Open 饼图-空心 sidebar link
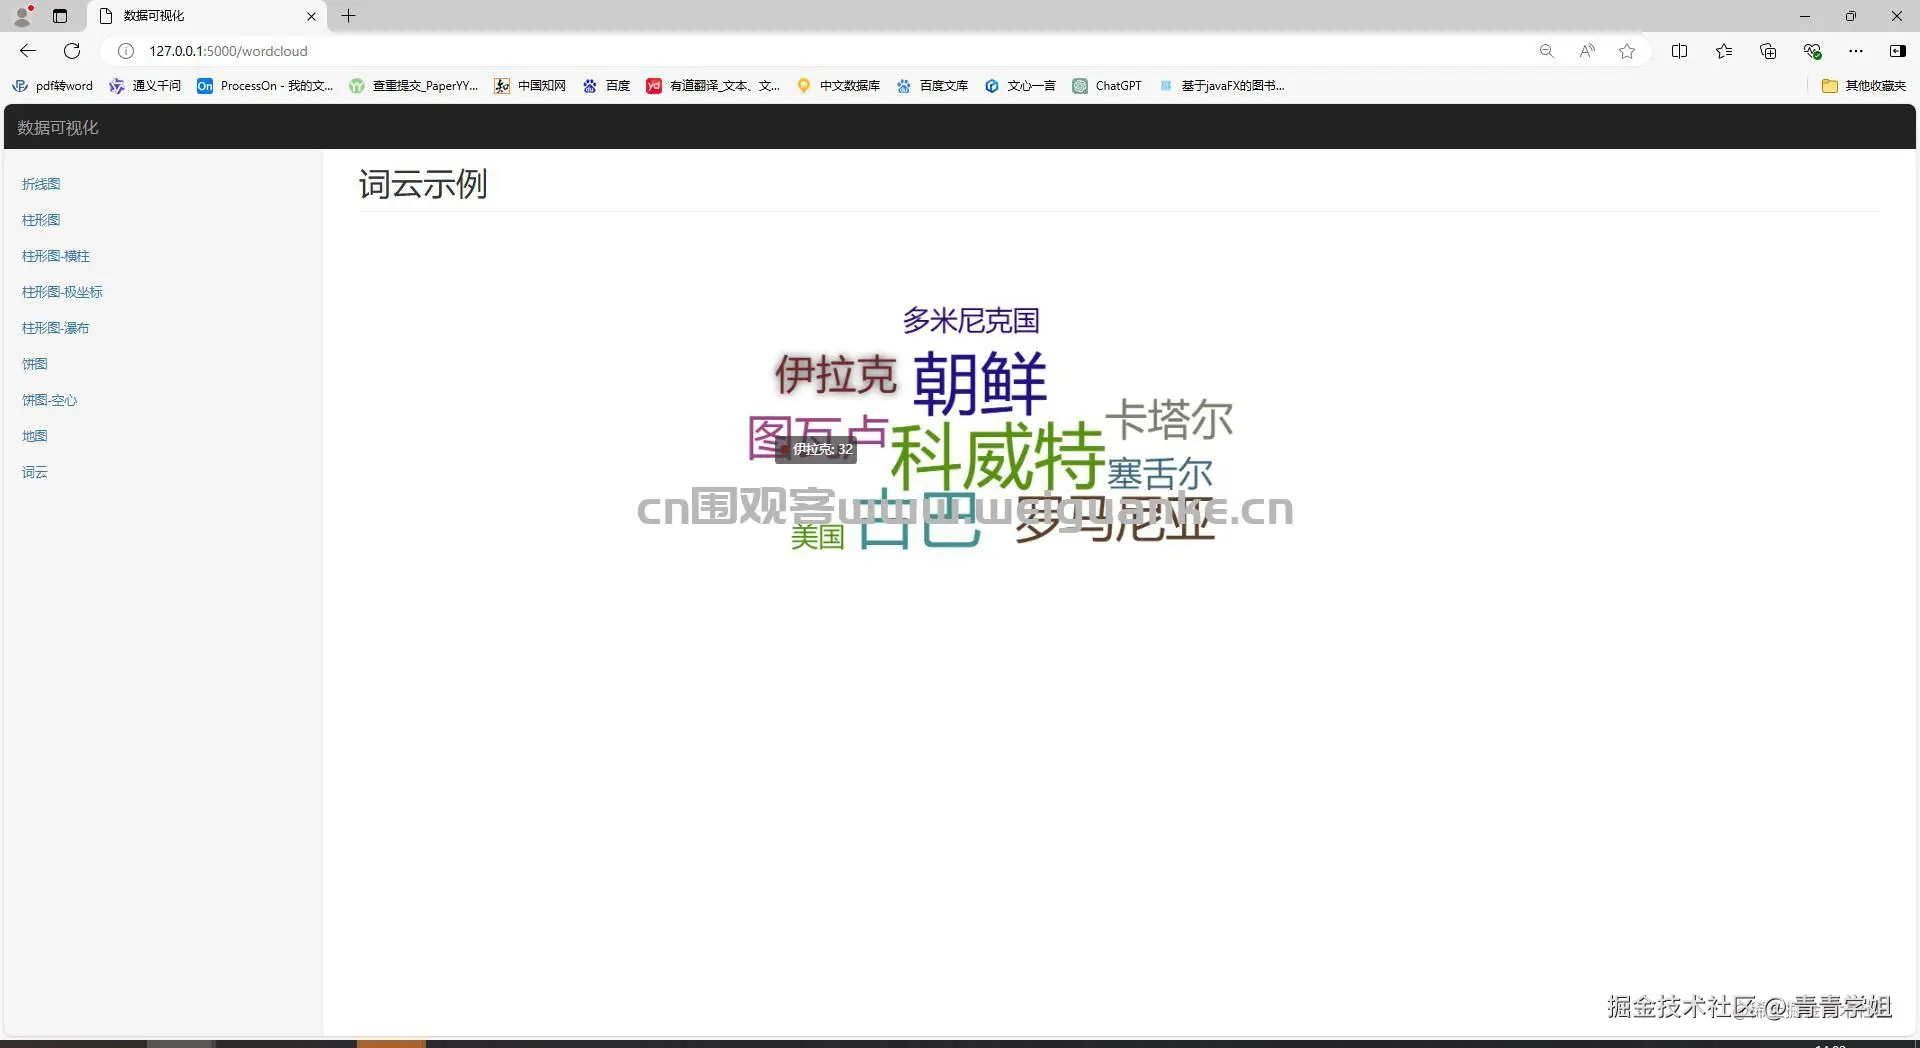This screenshot has width=1920, height=1048. tap(49, 400)
